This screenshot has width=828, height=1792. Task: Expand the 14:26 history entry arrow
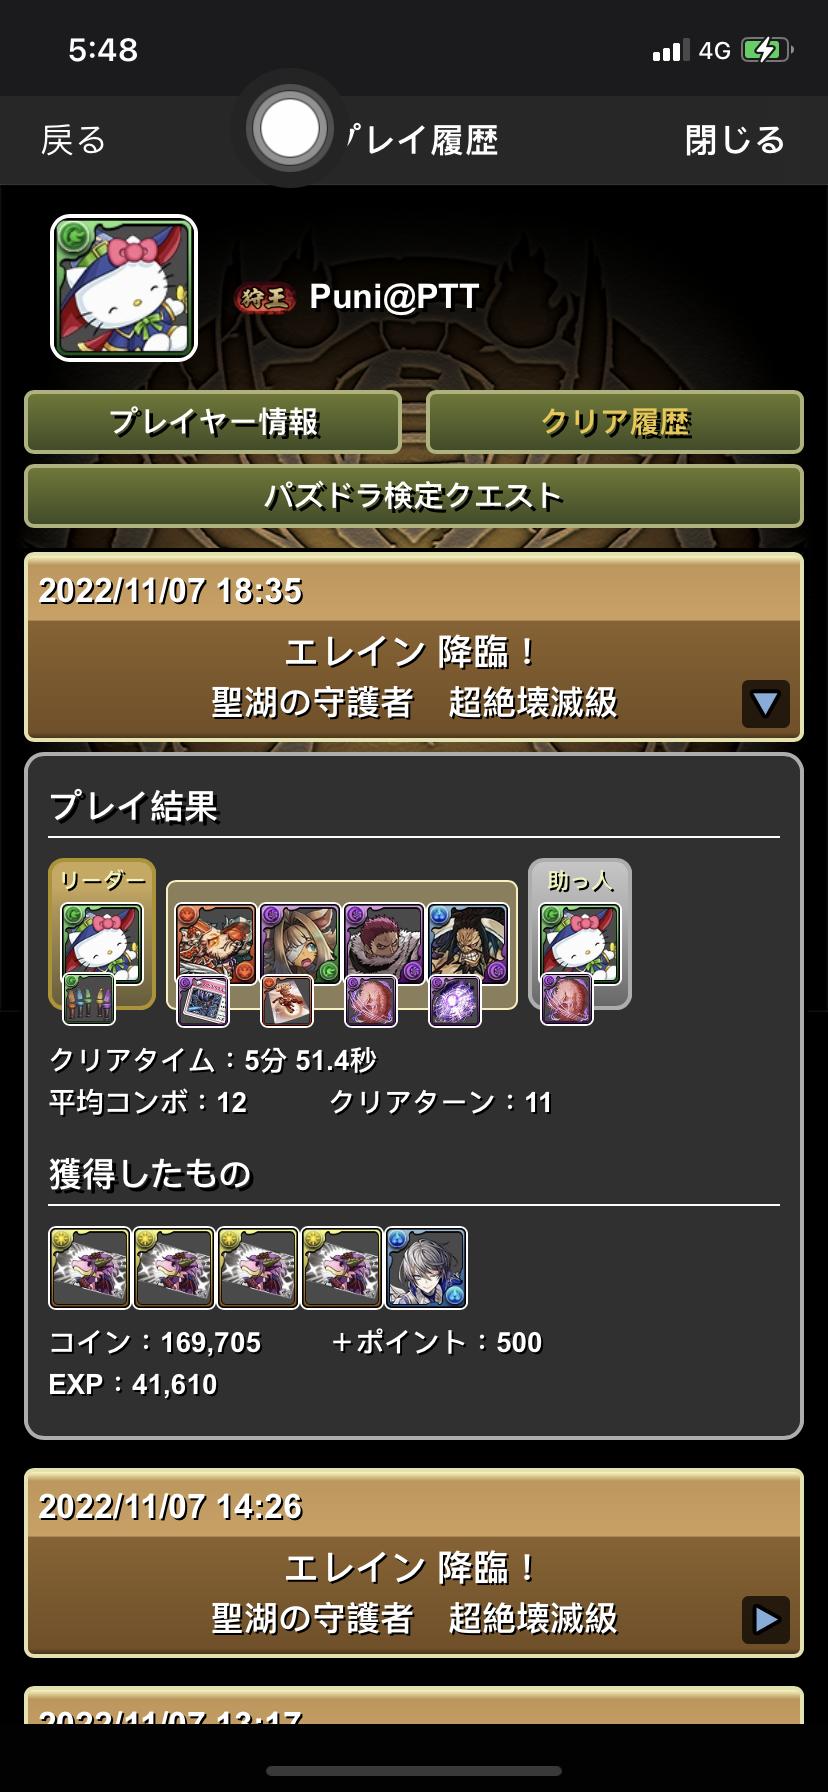766,1620
